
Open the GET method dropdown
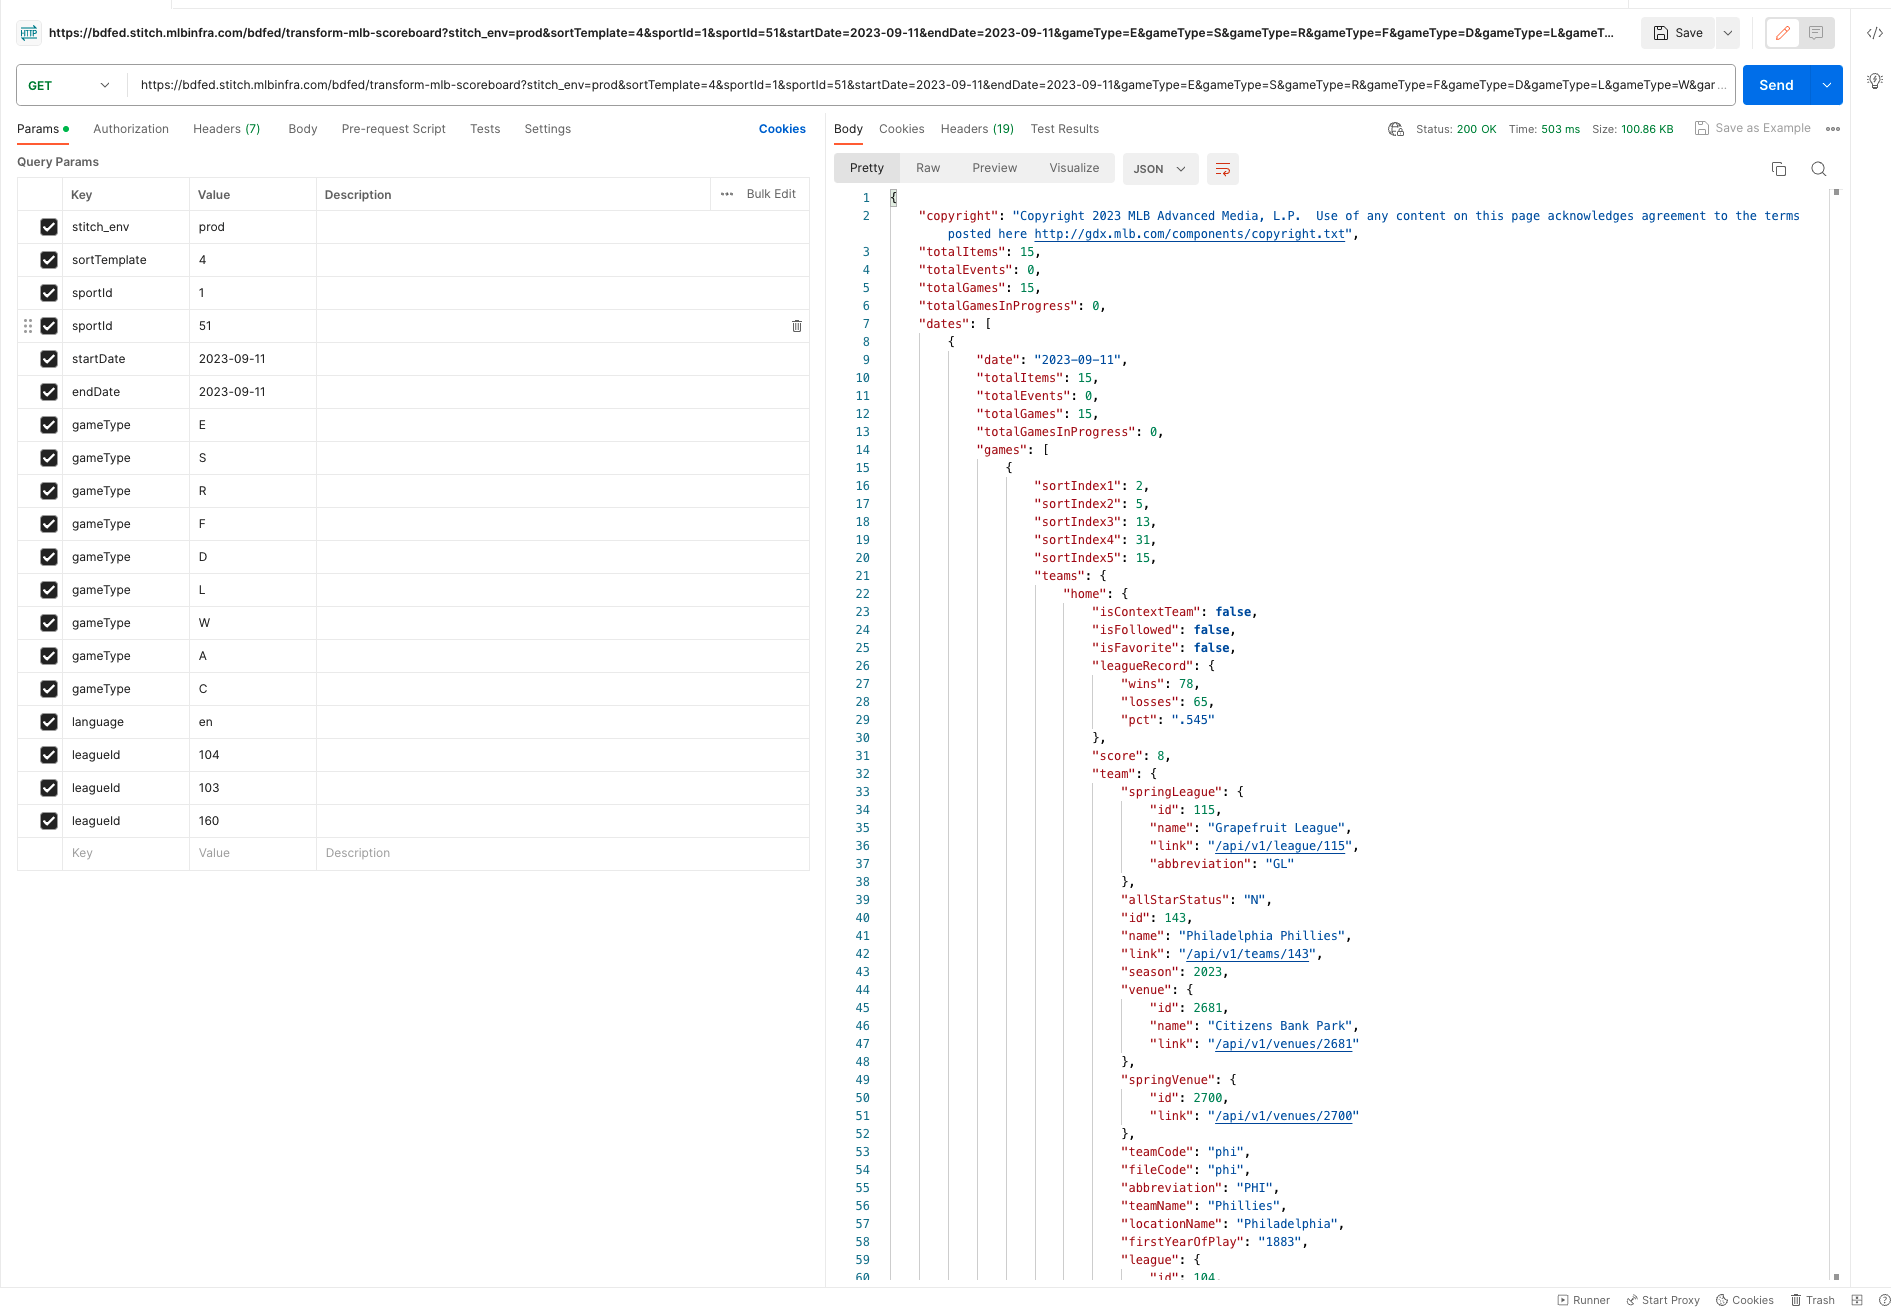click(70, 85)
